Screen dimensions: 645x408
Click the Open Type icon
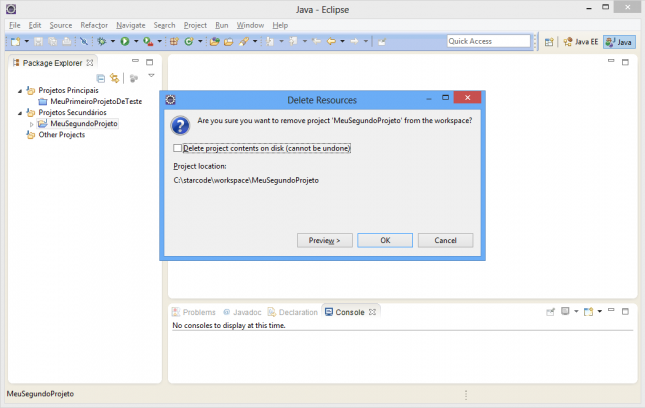(x=214, y=42)
